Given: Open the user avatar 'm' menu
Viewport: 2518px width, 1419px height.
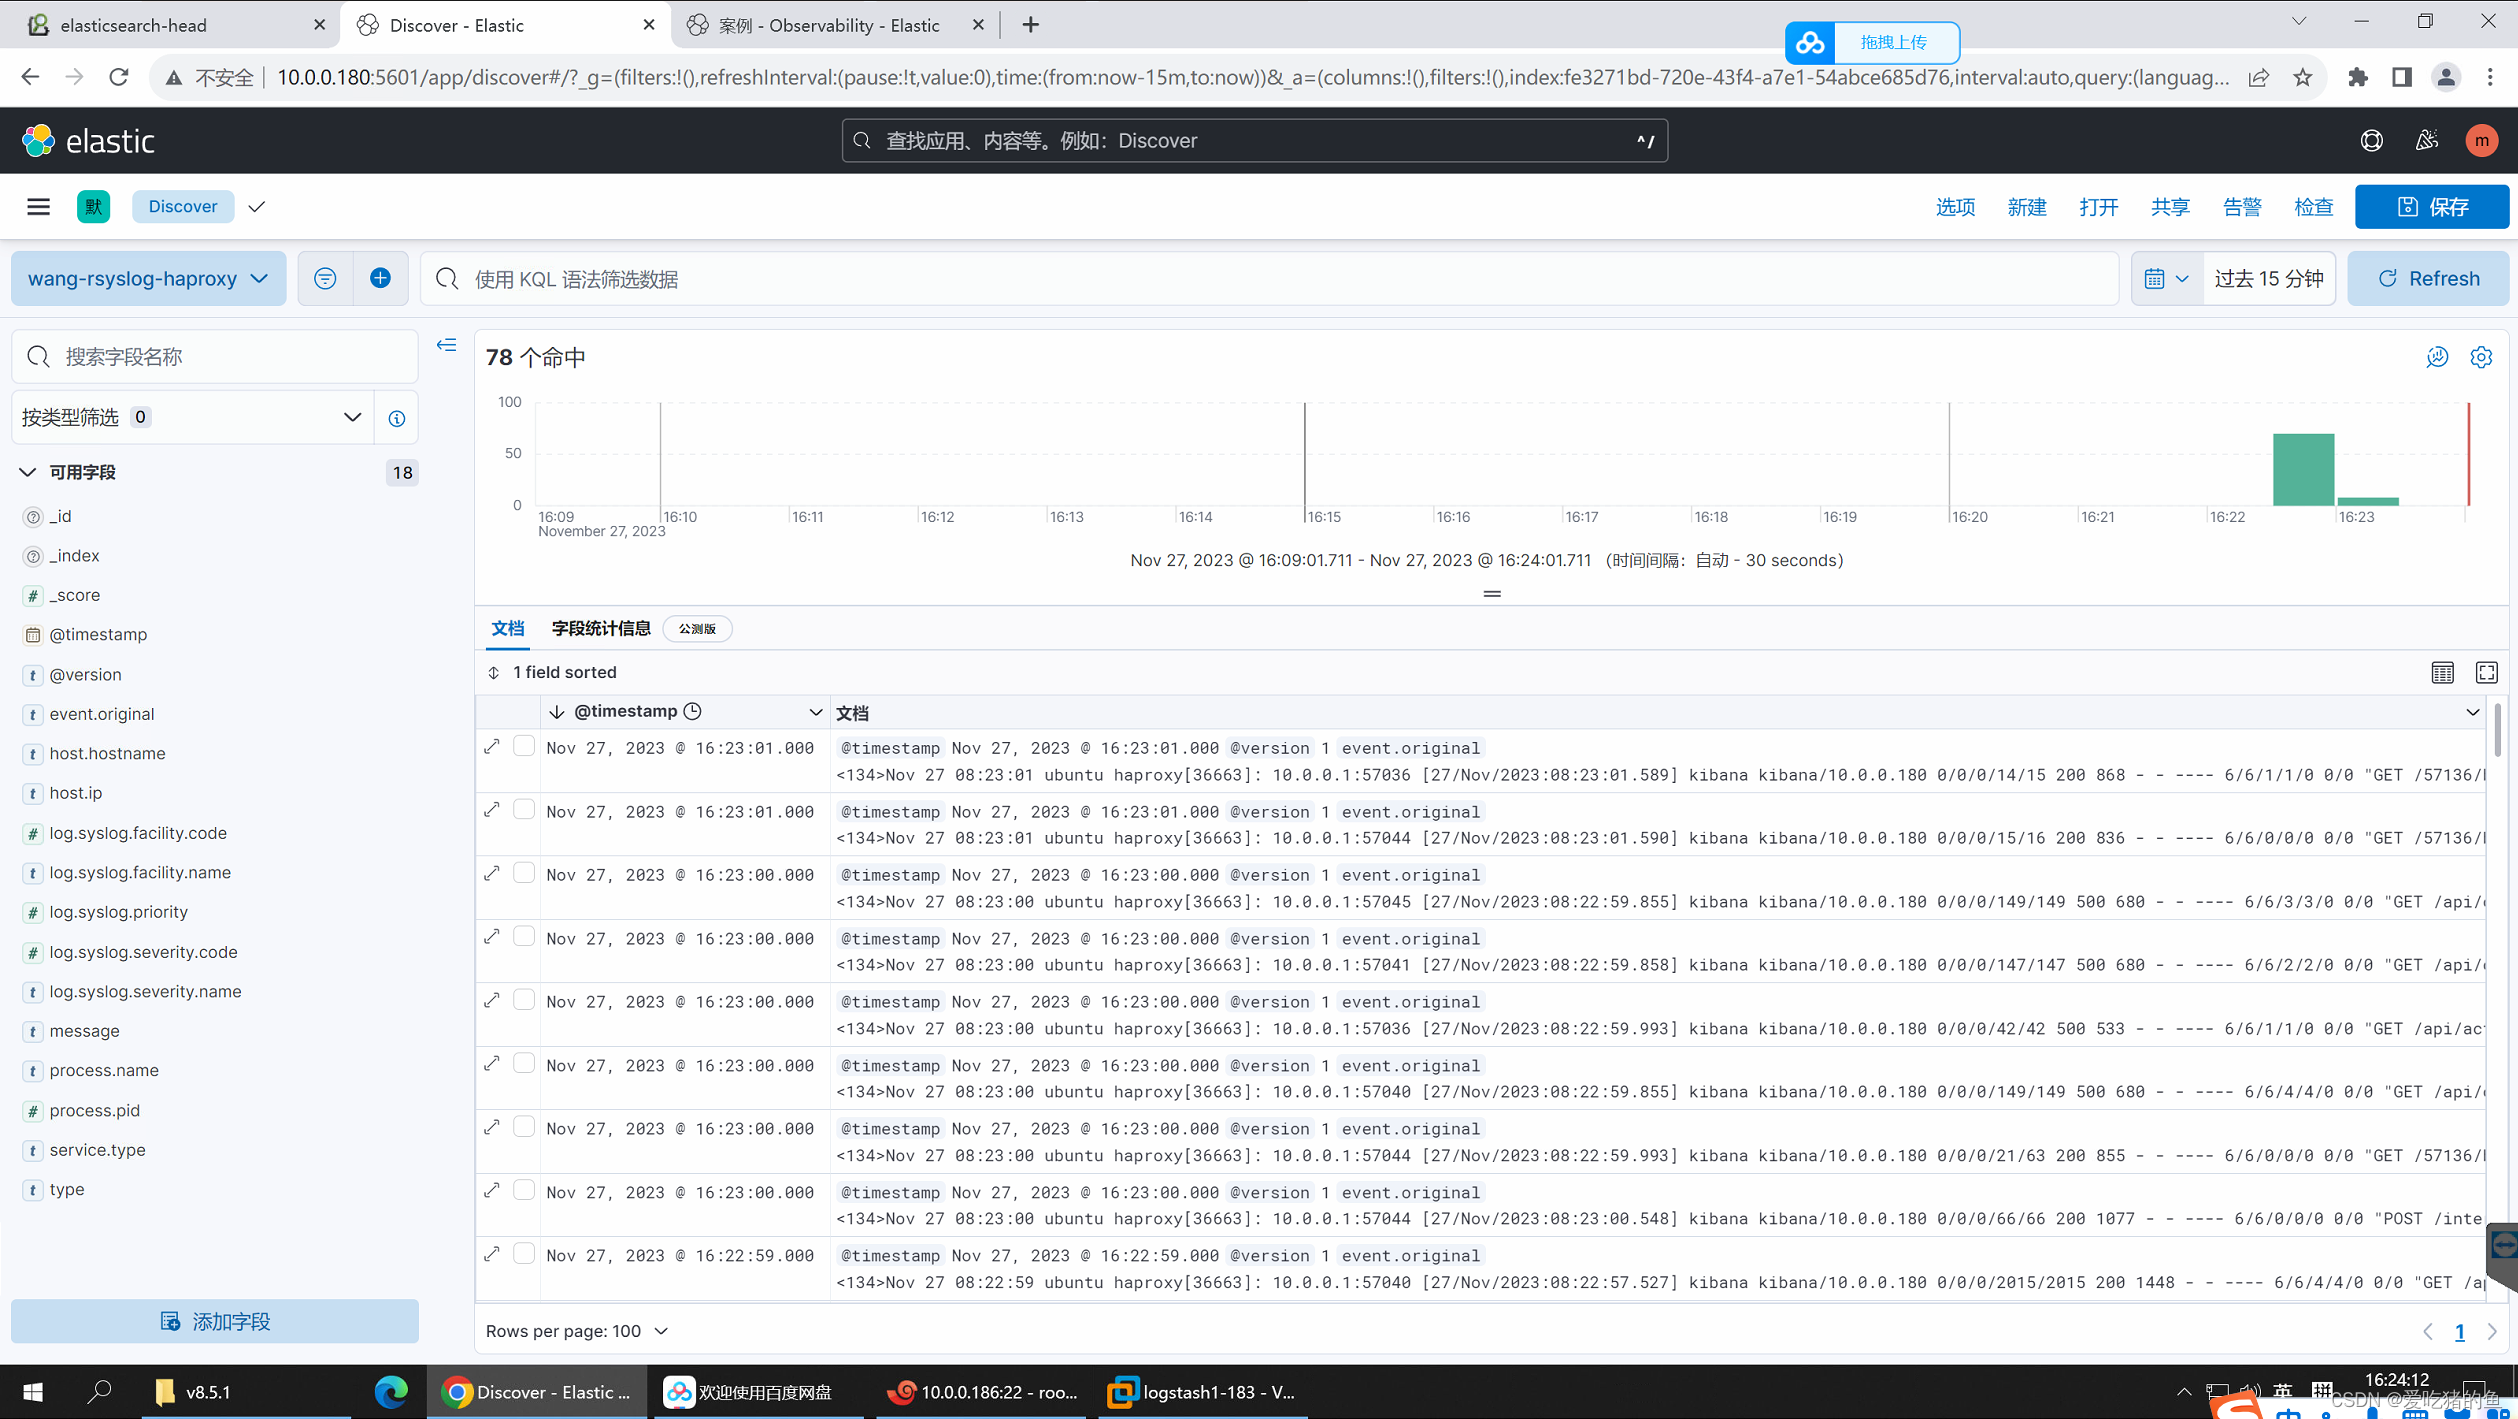Looking at the screenshot, I should [x=2481, y=141].
